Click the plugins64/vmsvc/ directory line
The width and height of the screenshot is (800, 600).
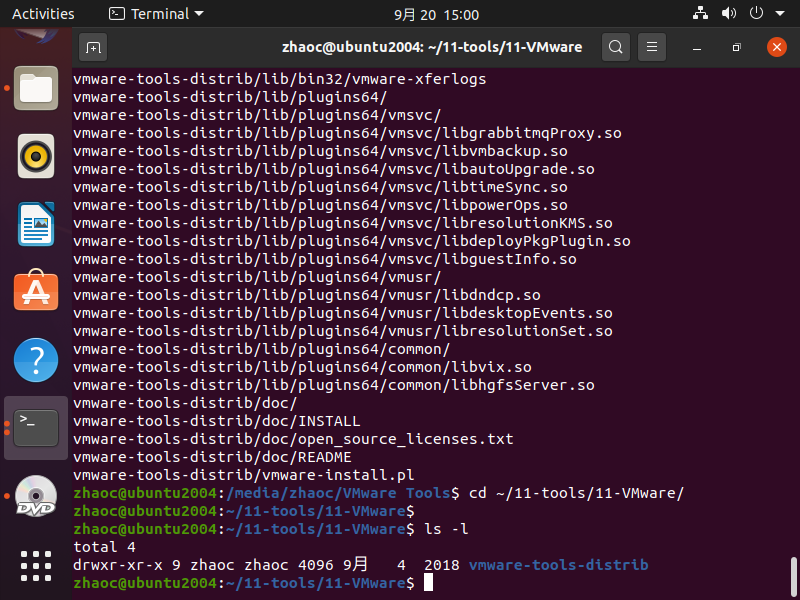[x=257, y=115]
